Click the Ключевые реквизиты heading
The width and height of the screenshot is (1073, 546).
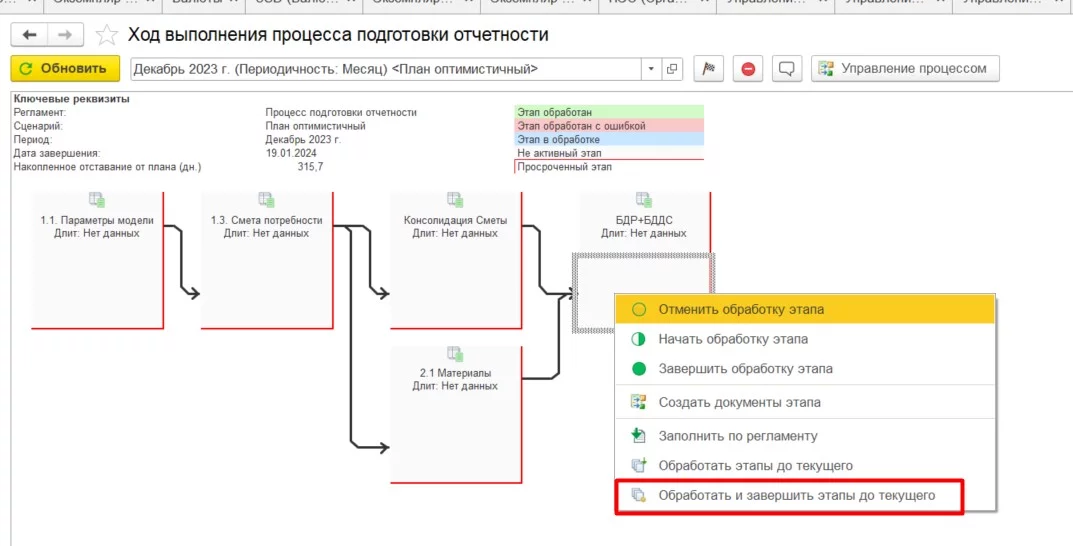coord(72,99)
